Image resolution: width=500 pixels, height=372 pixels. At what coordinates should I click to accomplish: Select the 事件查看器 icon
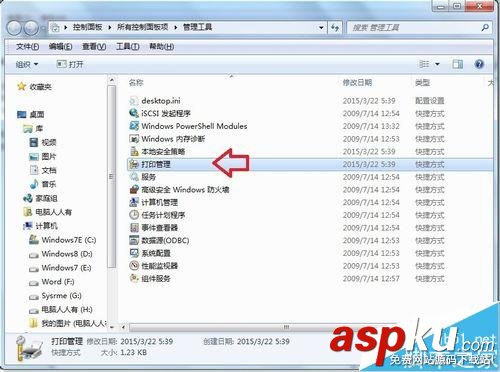[x=134, y=227]
